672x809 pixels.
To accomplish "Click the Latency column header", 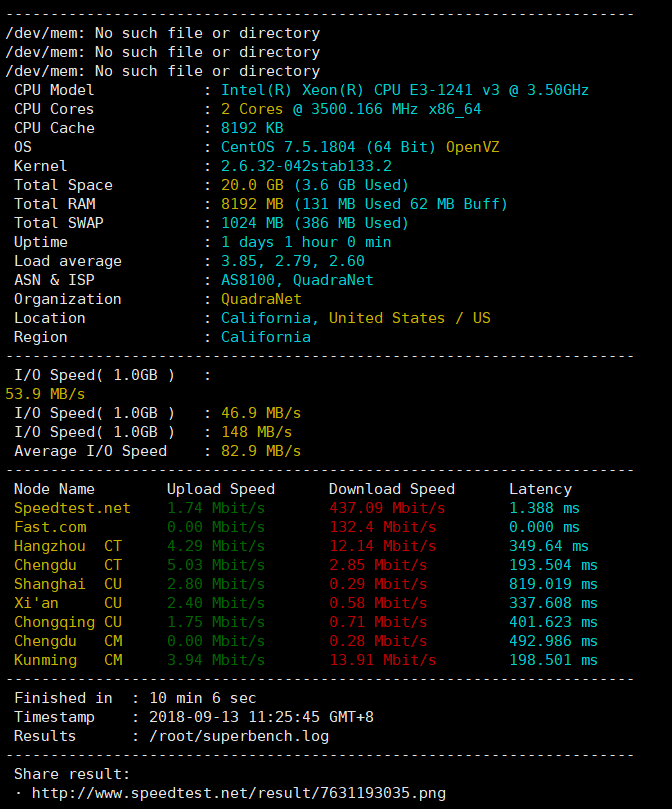I will [x=540, y=489].
